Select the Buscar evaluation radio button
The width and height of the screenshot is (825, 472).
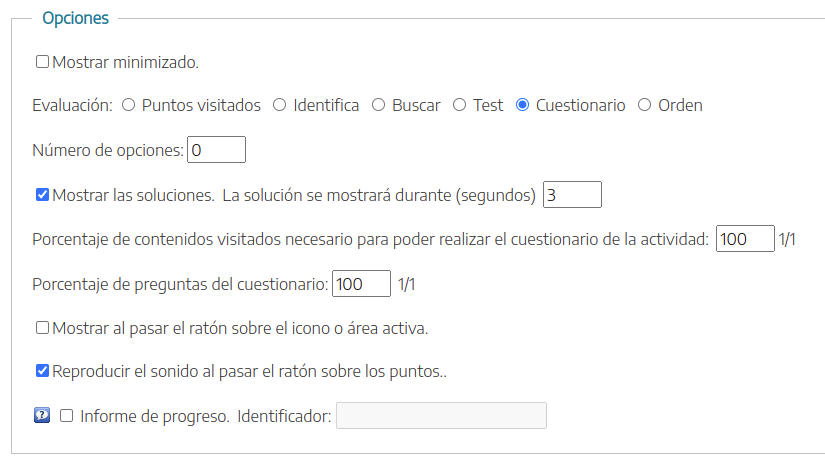pos(379,105)
